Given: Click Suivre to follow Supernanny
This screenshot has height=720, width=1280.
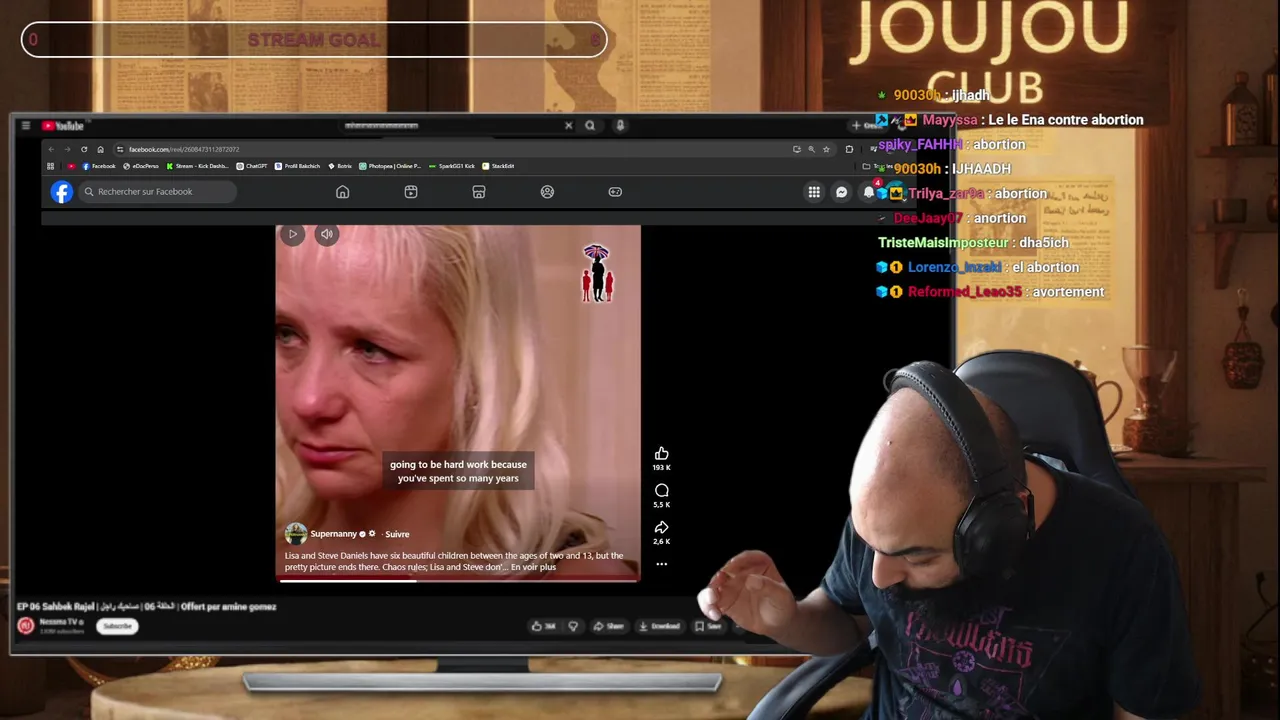Looking at the screenshot, I should 397,534.
